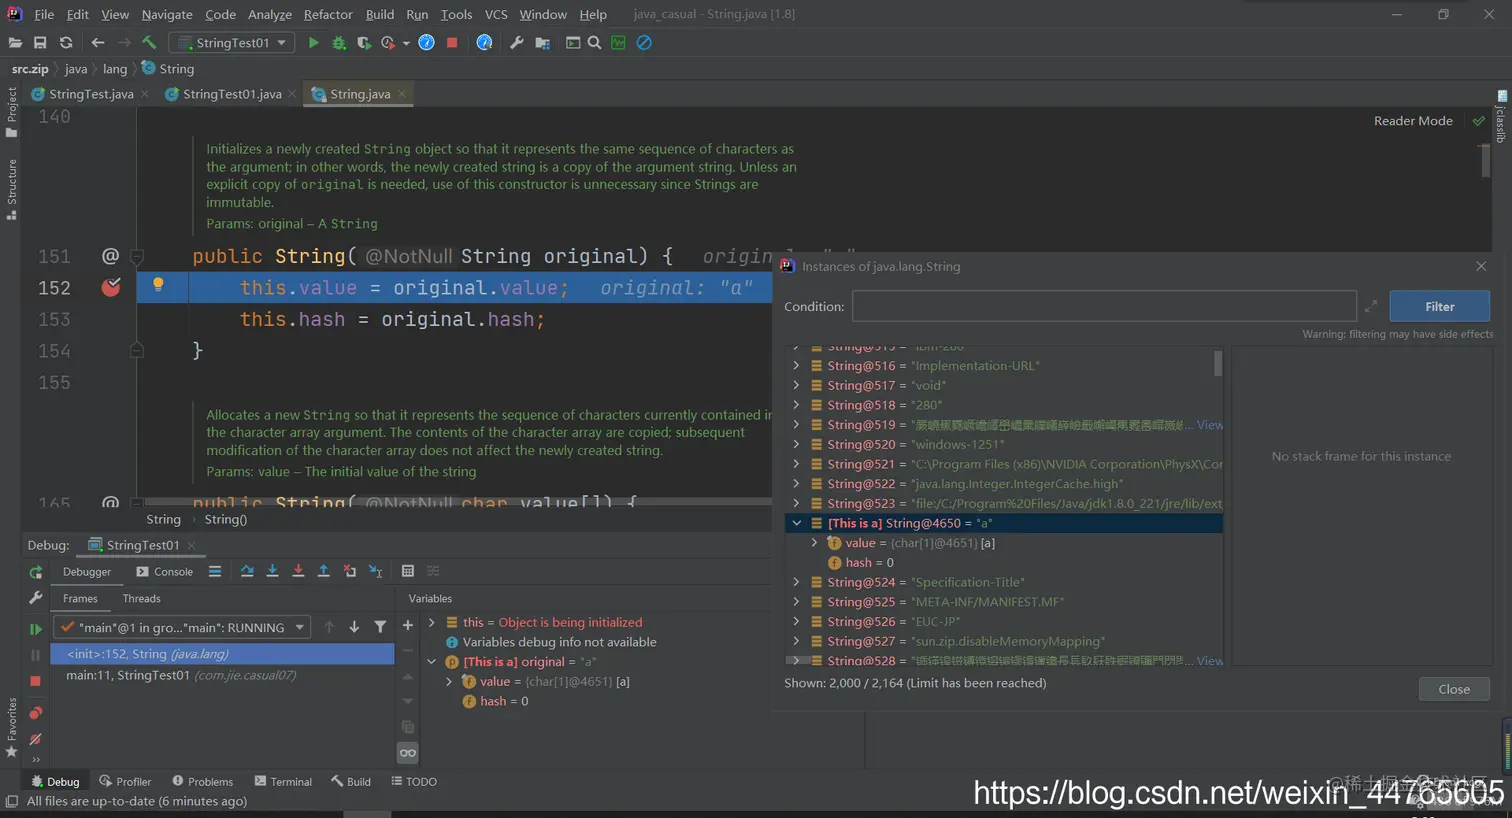
Task: Click the intention lightbulb on line 152
Action: pyautogui.click(x=157, y=285)
